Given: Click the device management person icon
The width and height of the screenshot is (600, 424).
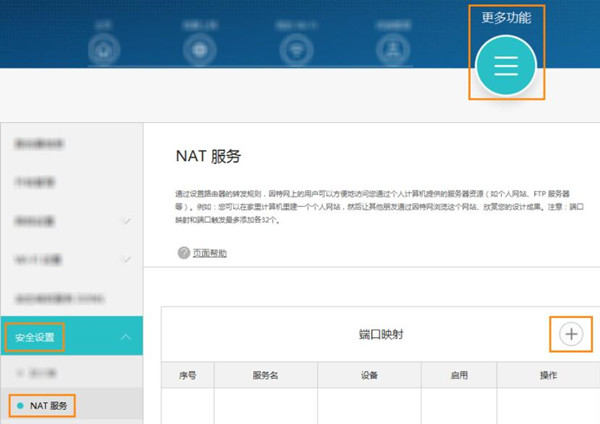Looking at the screenshot, I should tap(394, 50).
